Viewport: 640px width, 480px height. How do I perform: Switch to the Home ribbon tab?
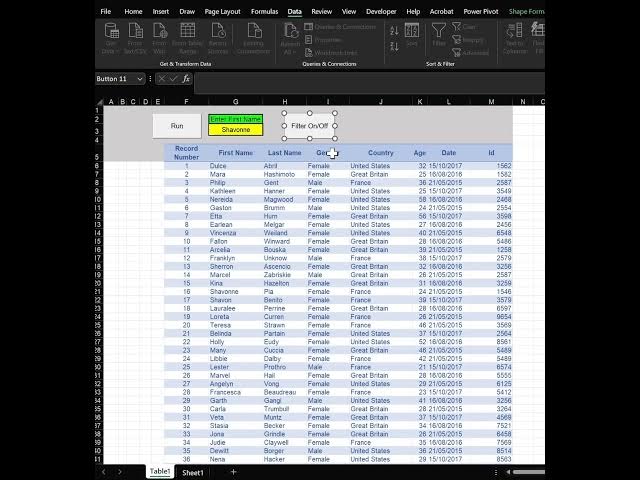pyautogui.click(x=133, y=11)
